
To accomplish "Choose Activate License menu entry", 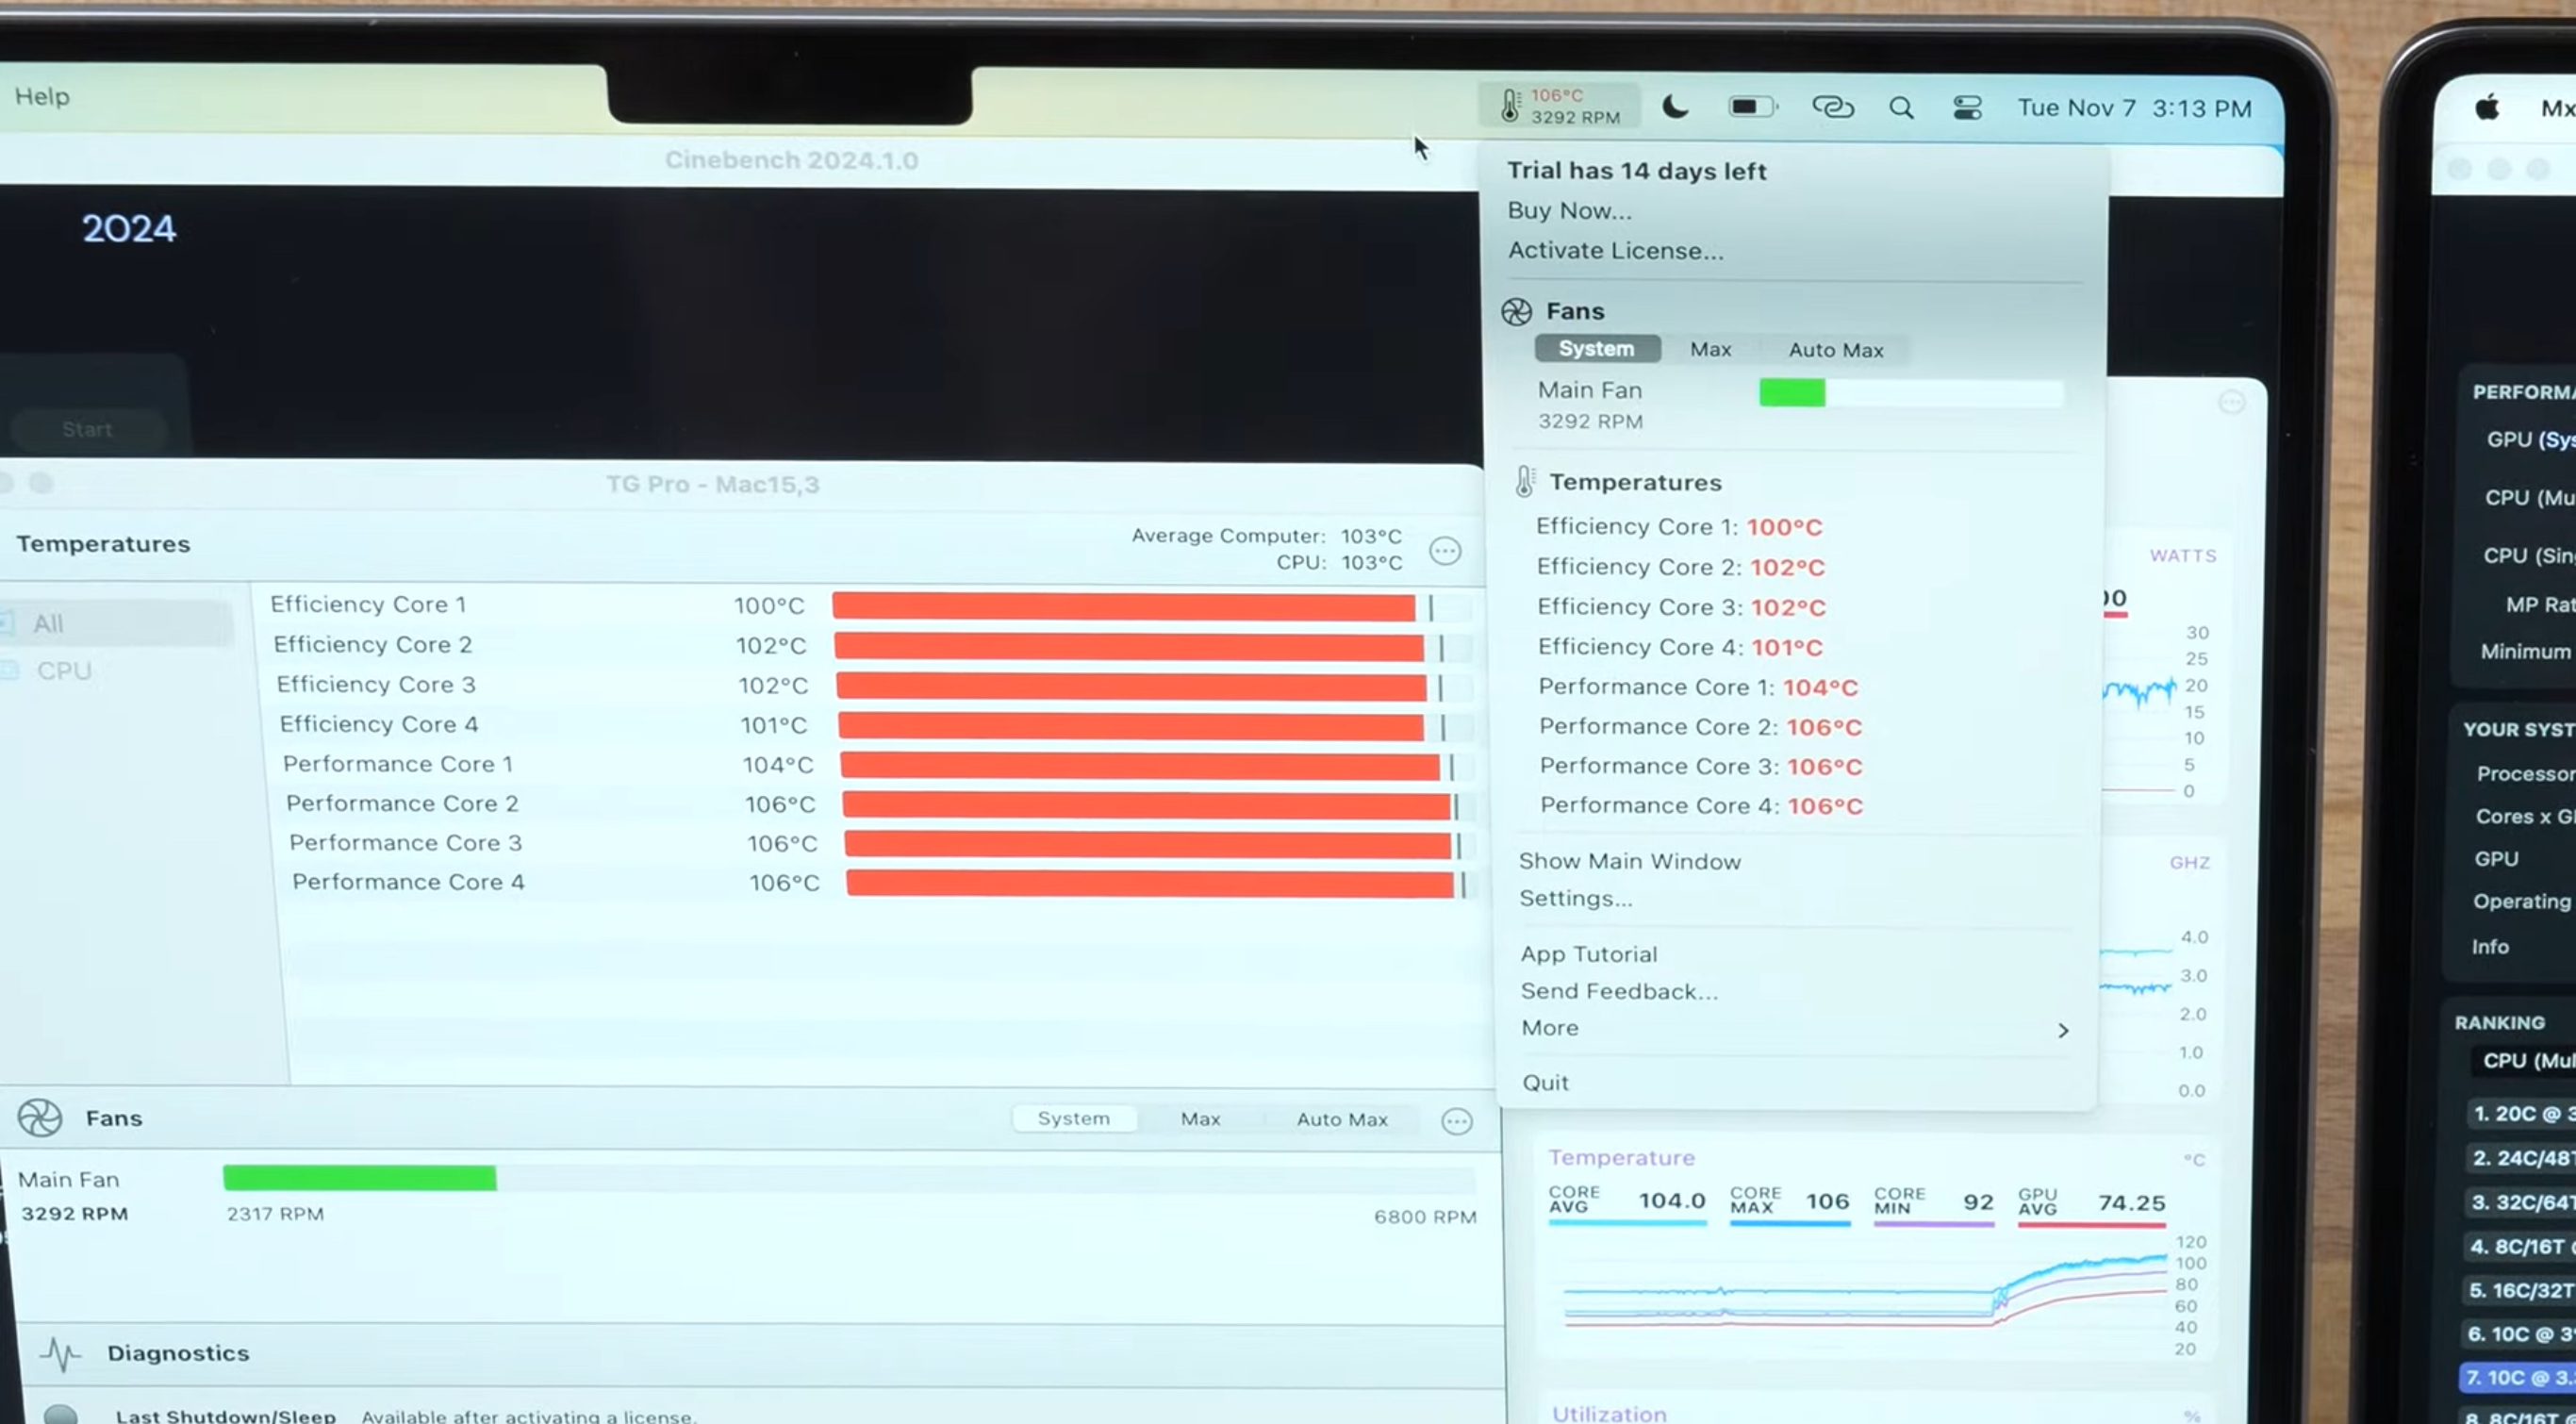I will pyautogui.click(x=1615, y=250).
